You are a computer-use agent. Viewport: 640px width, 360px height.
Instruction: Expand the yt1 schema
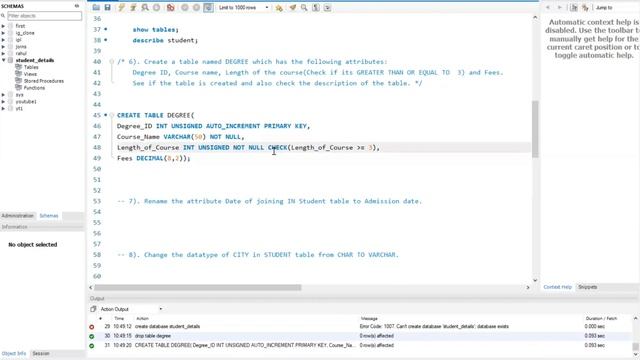pos(3,109)
